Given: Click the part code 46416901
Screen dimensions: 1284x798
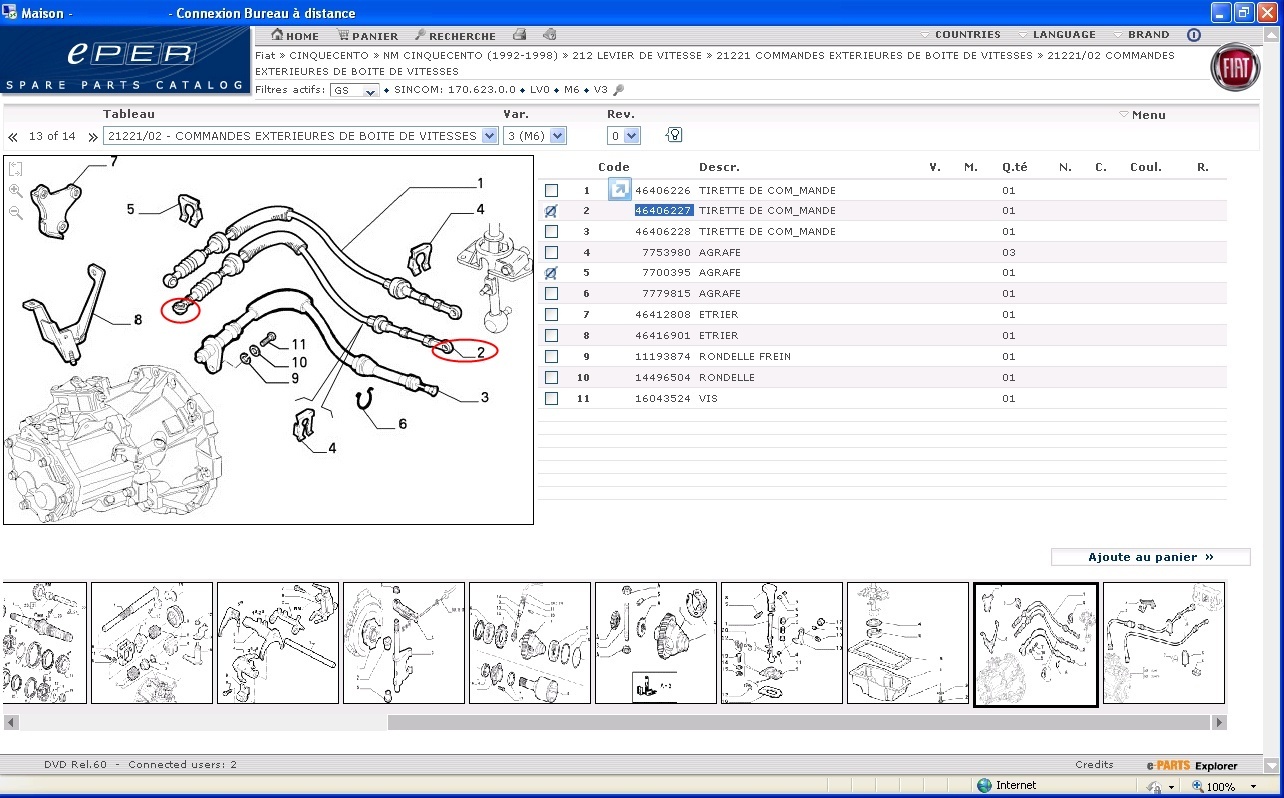Looking at the screenshot, I should pyautogui.click(x=663, y=336).
